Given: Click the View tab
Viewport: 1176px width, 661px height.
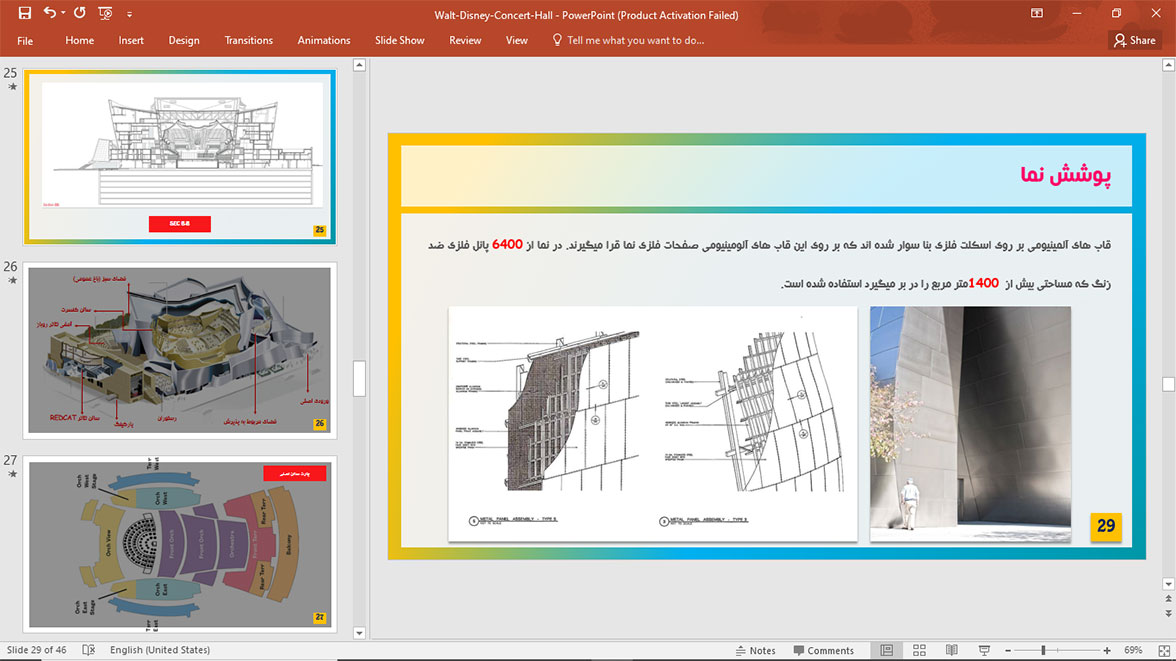Looking at the screenshot, I should [517, 41].
